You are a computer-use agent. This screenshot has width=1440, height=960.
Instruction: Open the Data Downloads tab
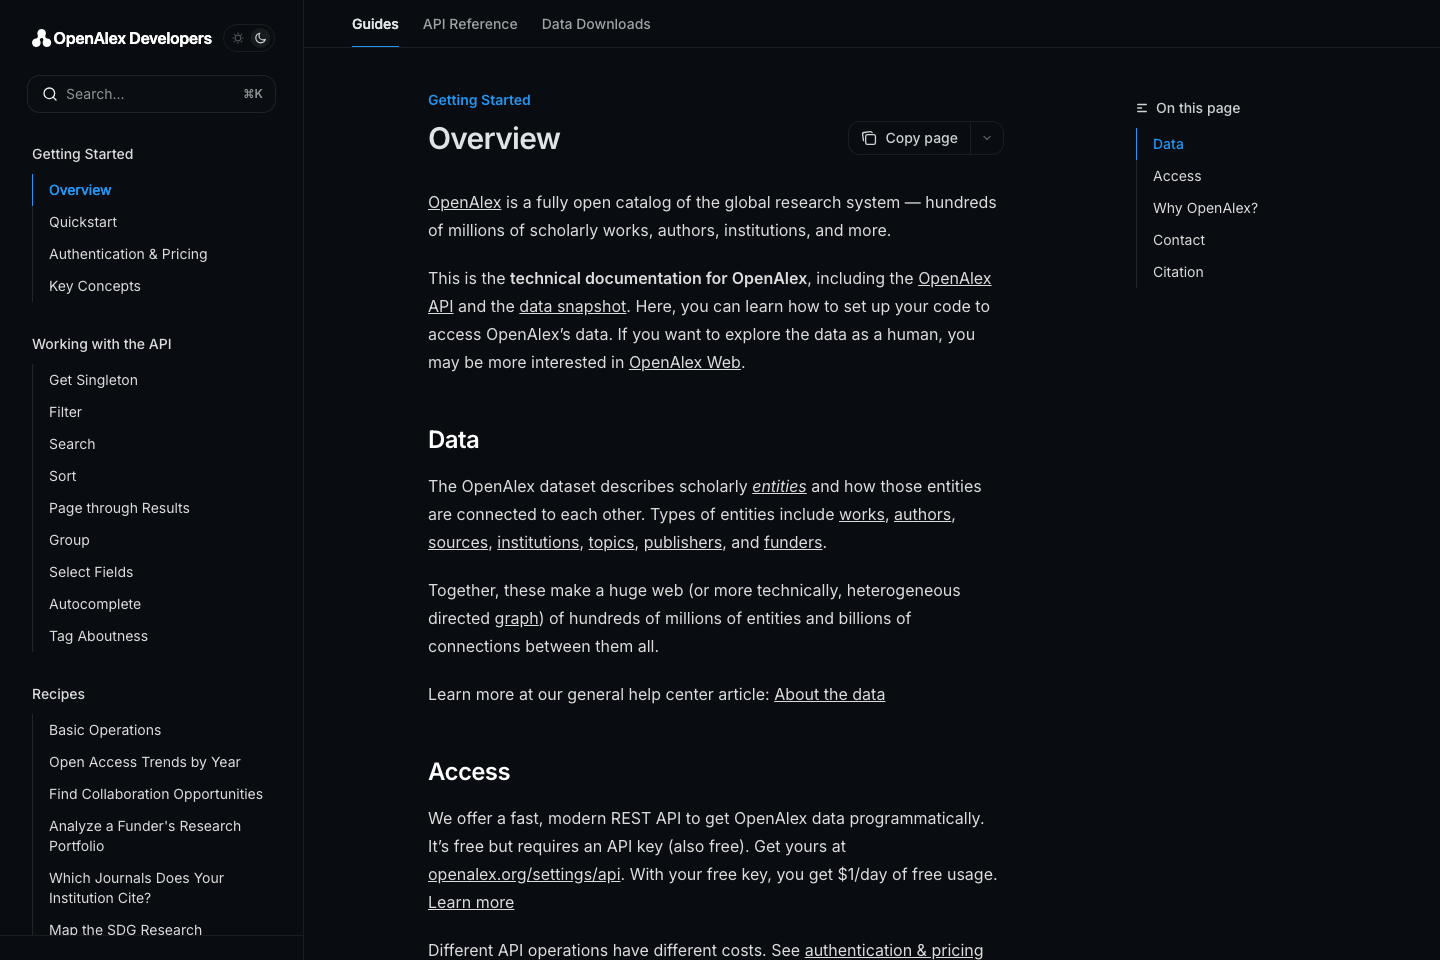[596, 24]
